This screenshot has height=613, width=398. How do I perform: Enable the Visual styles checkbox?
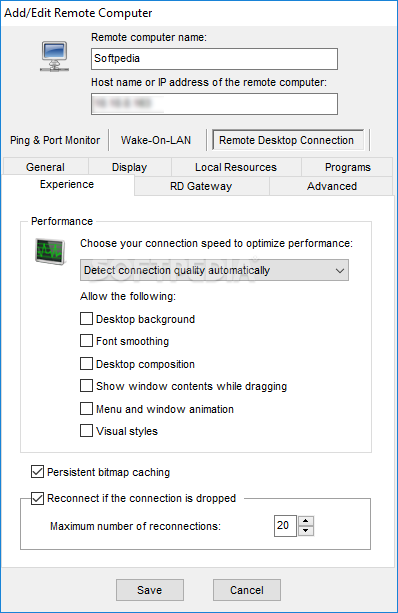click(86, 431)
